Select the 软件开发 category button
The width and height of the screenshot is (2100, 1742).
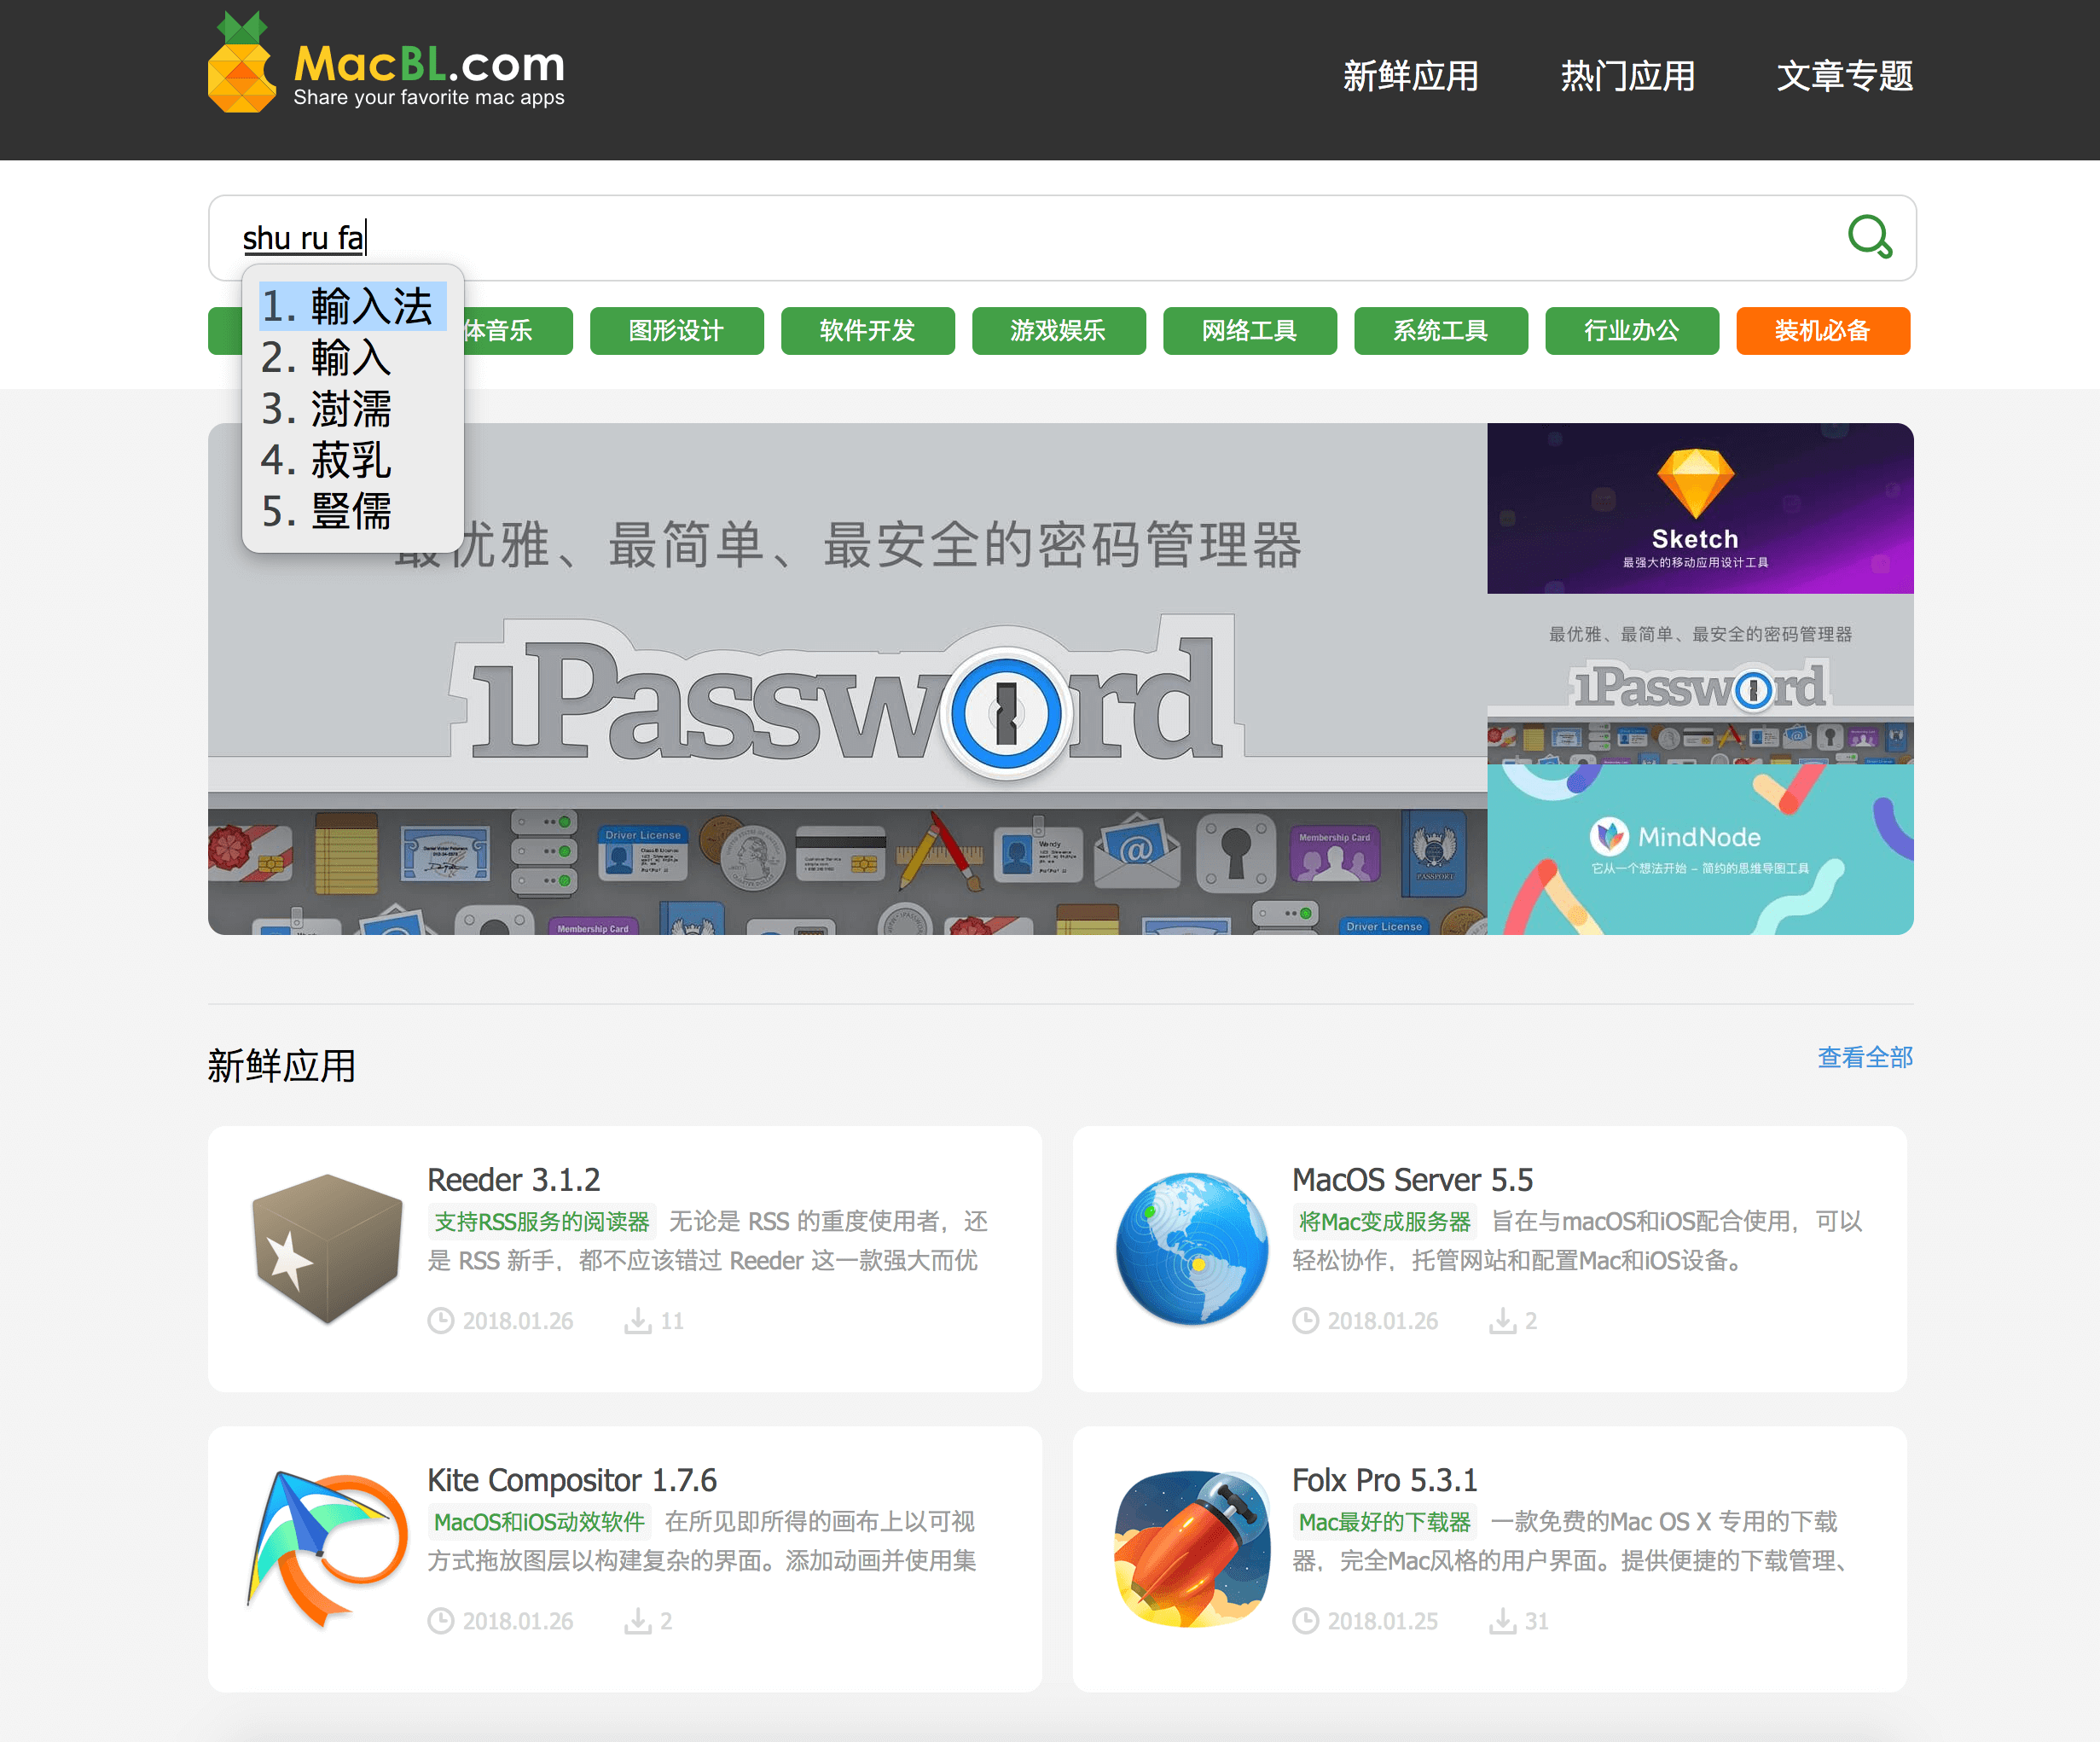coord(868,331)
